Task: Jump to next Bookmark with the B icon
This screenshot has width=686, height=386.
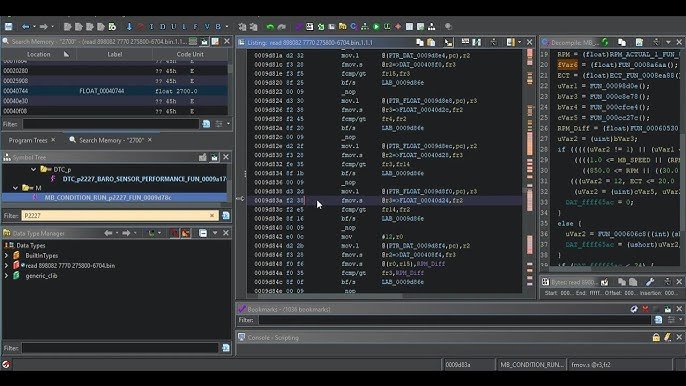Action: coord(218,27)
